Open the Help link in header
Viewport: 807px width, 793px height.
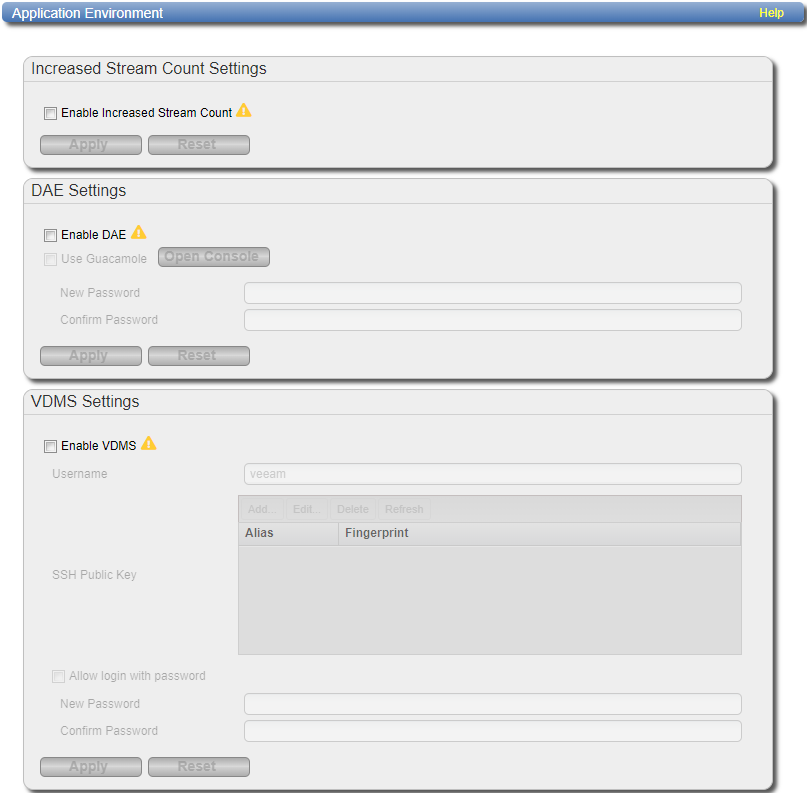[x=771, y=13]
